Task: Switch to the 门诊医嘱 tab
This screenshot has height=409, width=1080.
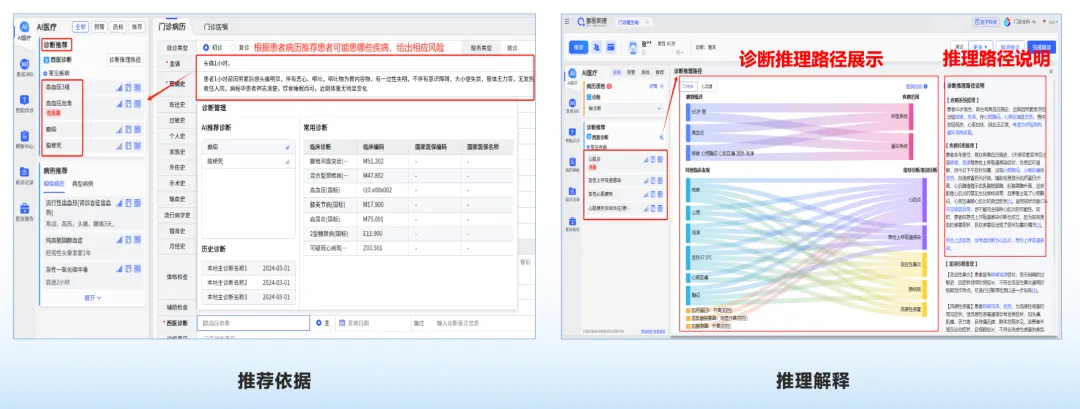Action: 216,27
